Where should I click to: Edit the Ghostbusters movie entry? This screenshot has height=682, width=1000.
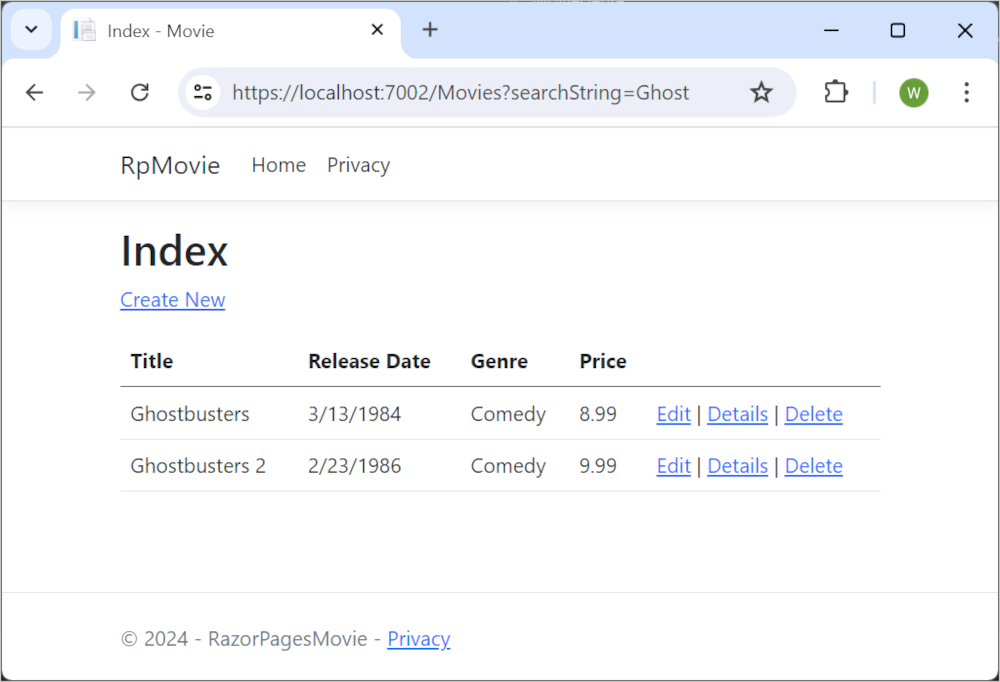[x=673, y=413]
